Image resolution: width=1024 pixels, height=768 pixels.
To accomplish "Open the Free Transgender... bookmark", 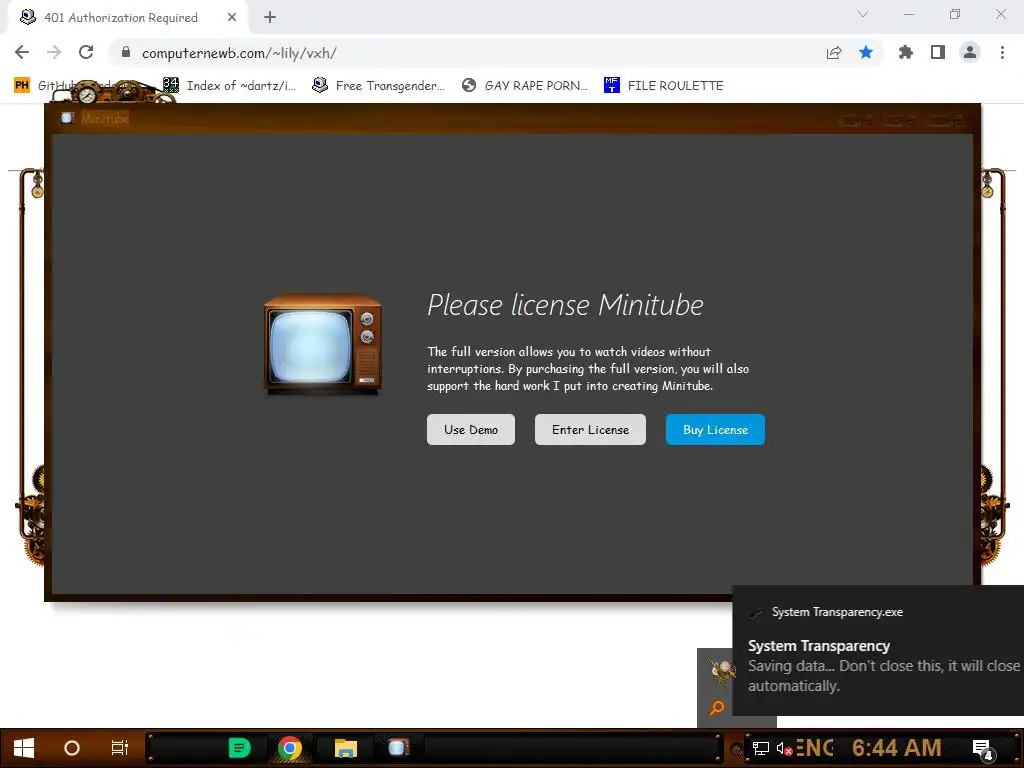I will [378, 86].
